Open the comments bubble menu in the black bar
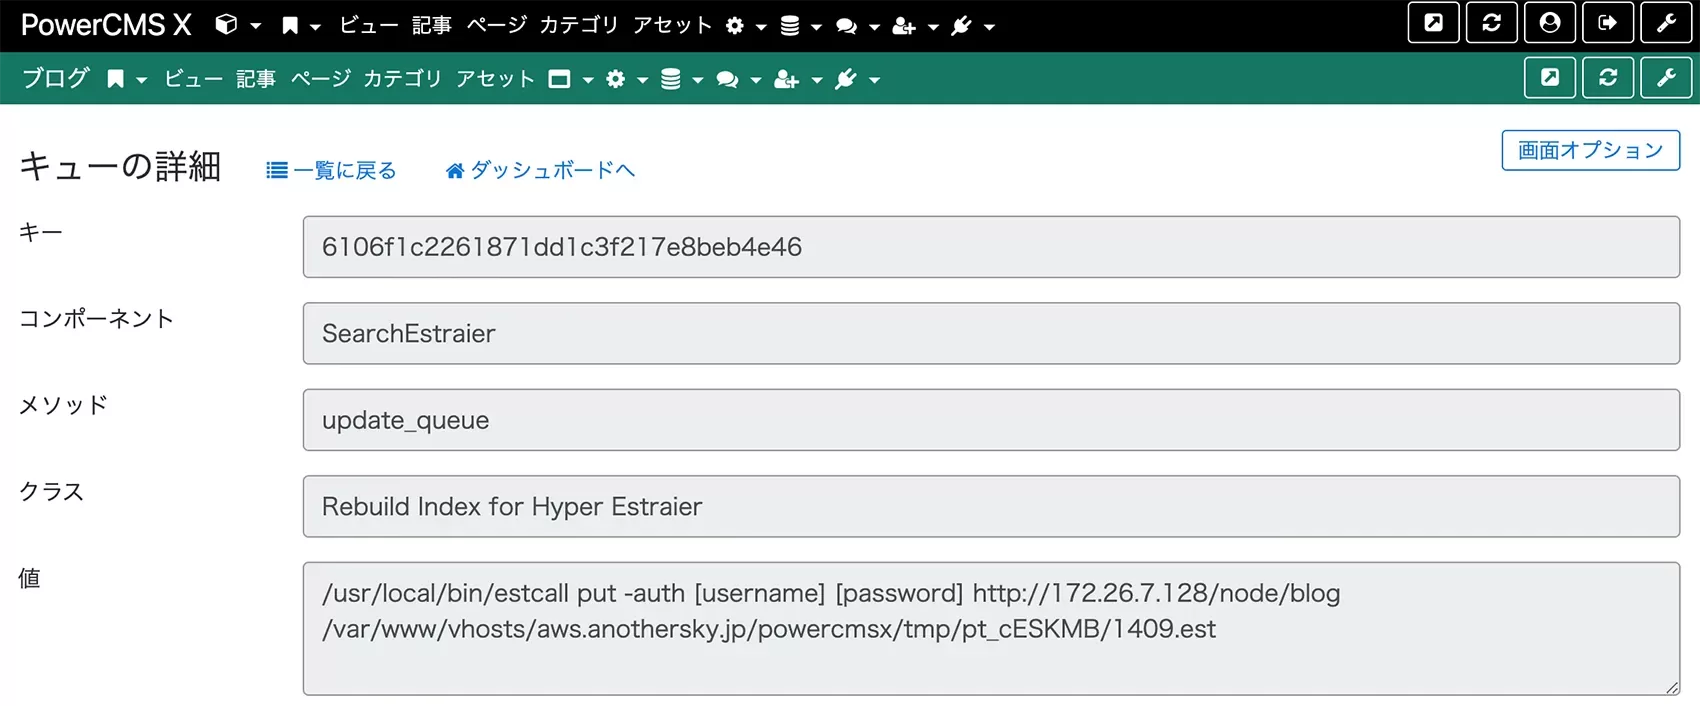1700x706 pixels. [847, 26]
